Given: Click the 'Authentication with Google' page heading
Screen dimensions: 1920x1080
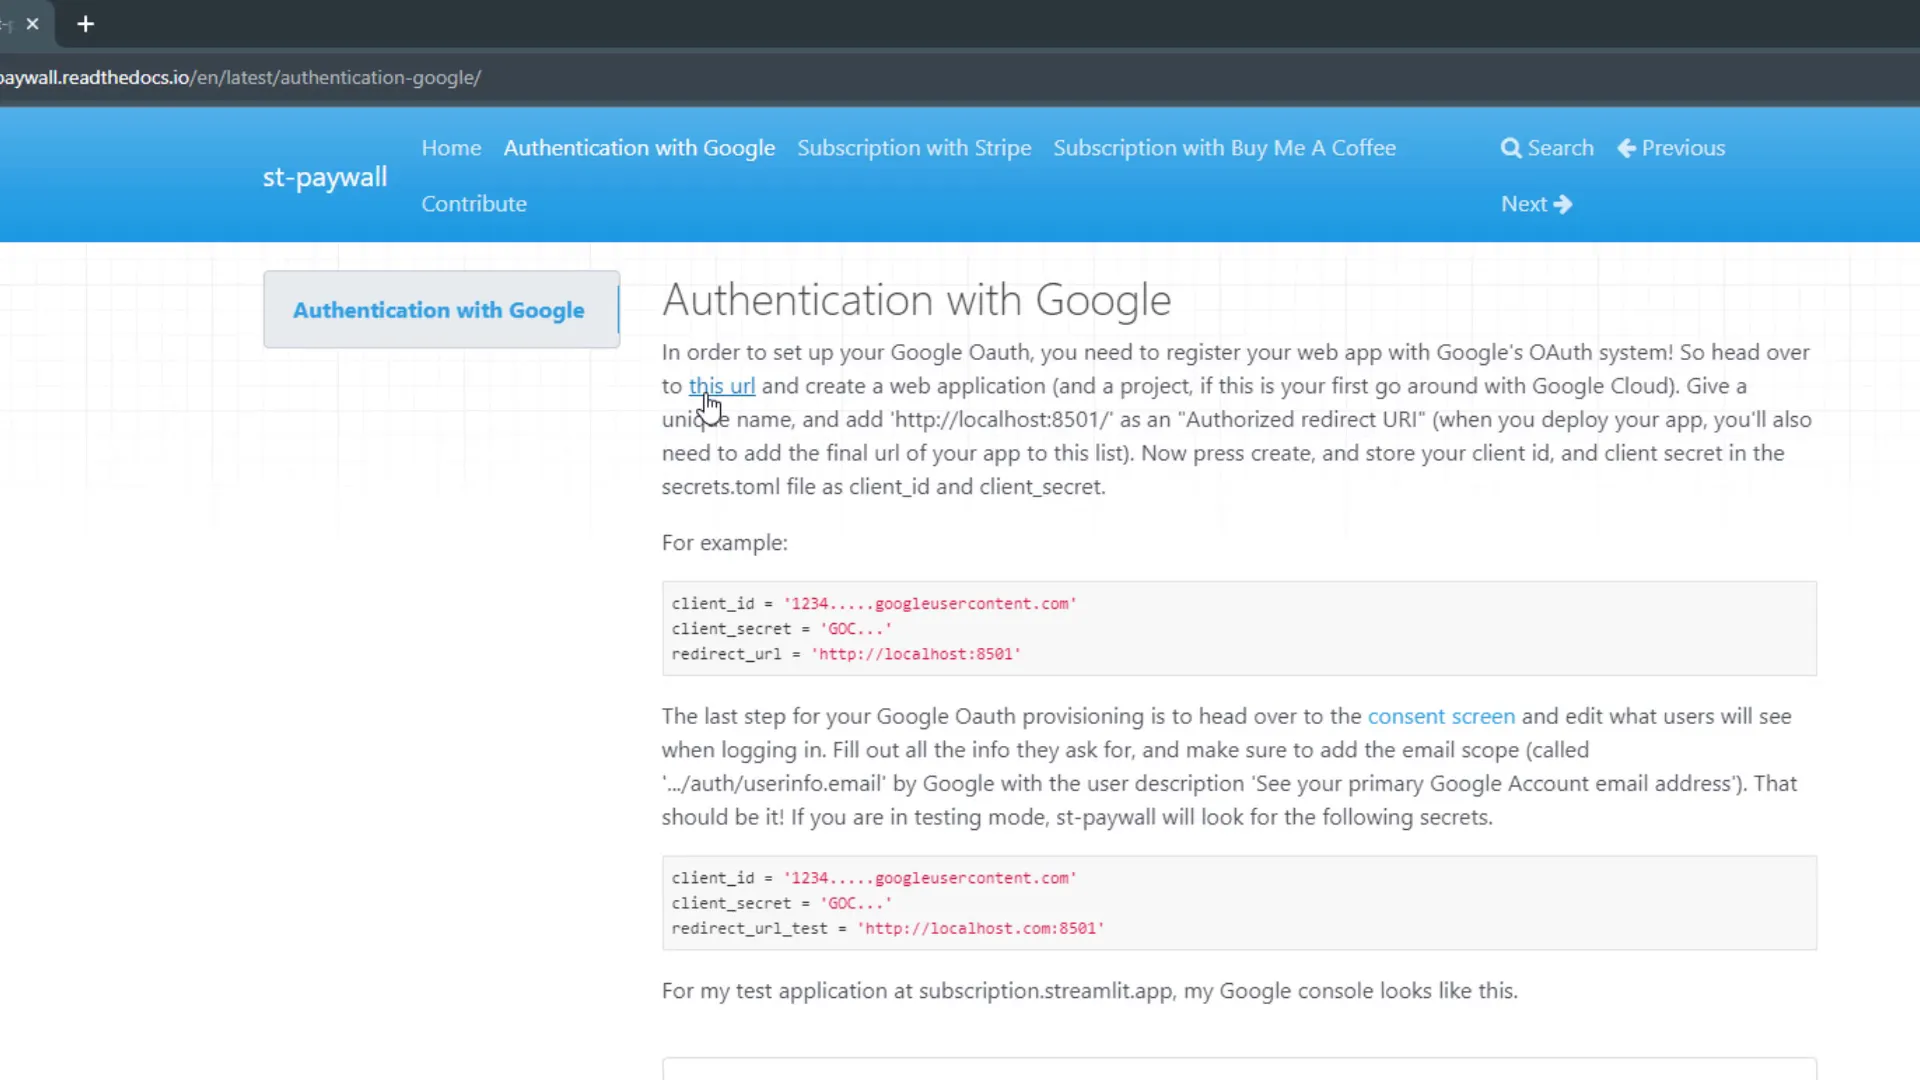Looking at the screenshot, I should 916,300.
